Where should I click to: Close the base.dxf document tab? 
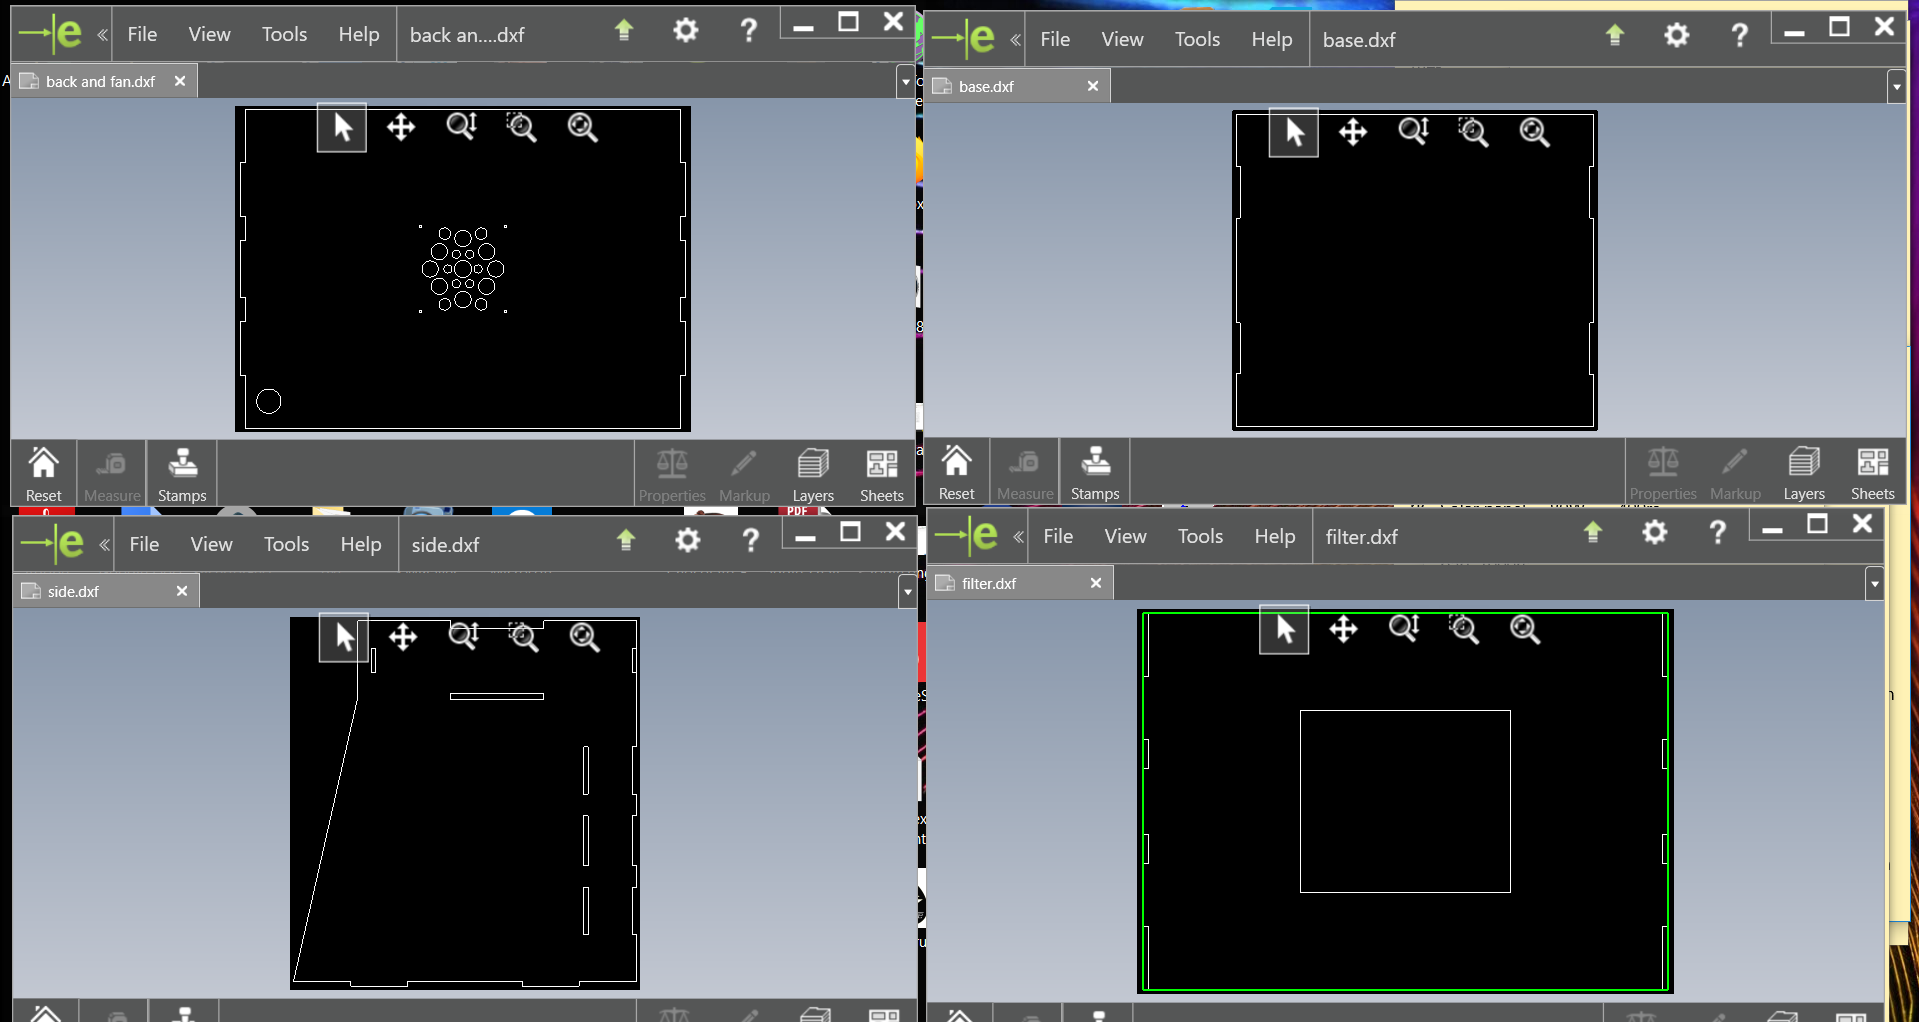(1093, 86)
